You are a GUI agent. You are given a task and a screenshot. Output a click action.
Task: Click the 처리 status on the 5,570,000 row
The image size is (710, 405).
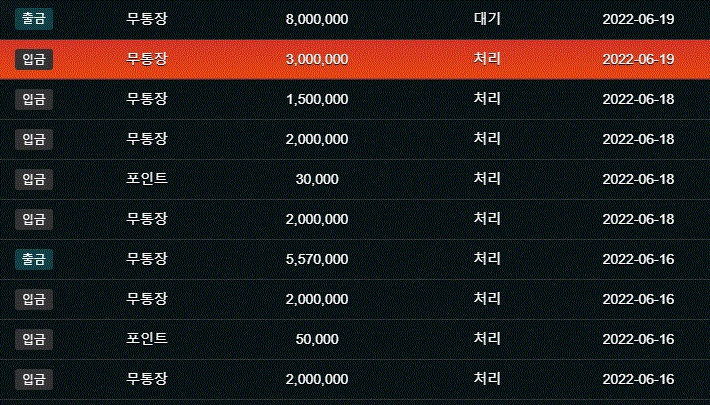[487, 259]
